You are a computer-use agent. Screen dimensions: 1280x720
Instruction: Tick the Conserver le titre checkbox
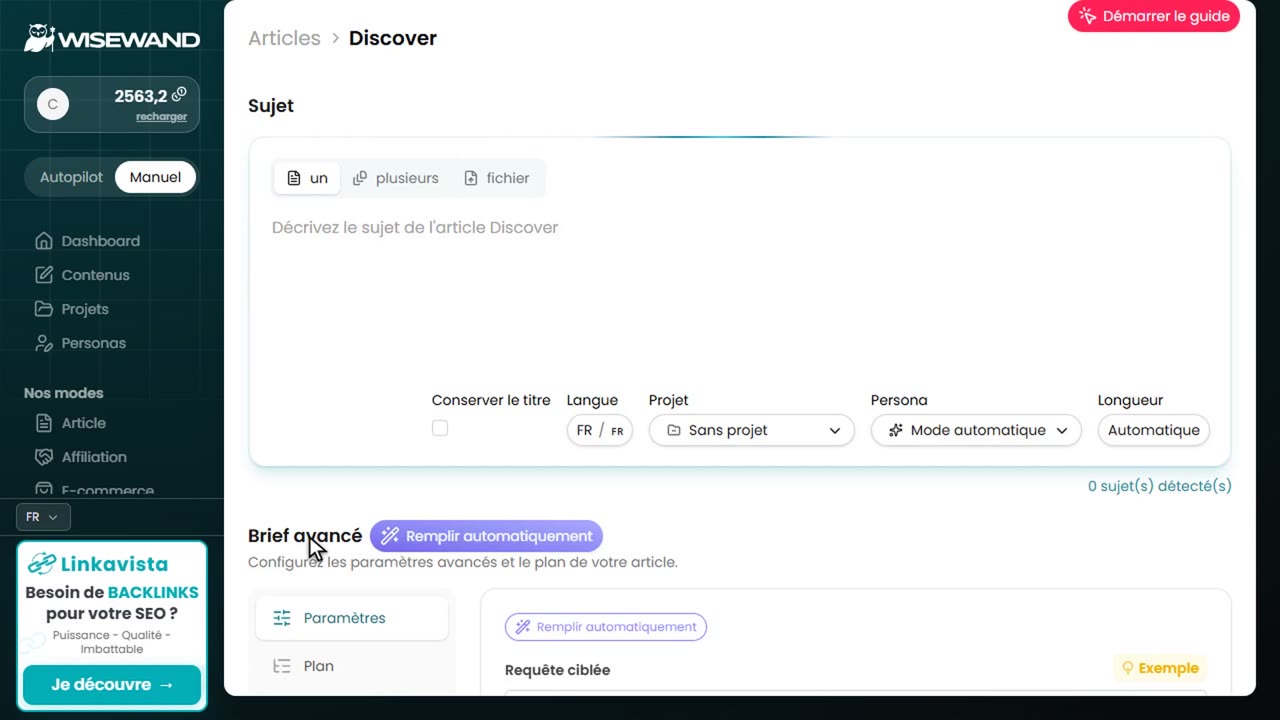pos(440,428)
